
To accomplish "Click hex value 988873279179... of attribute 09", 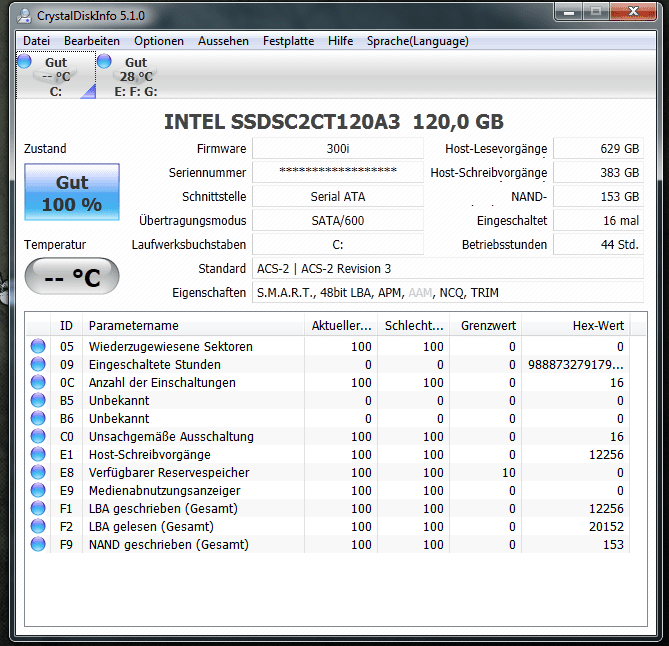I will tap(576, 364).
